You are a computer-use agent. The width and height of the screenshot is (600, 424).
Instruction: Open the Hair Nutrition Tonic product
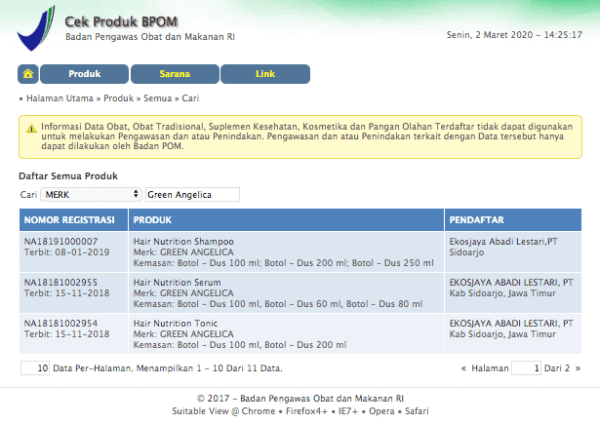tap(175, 323)
